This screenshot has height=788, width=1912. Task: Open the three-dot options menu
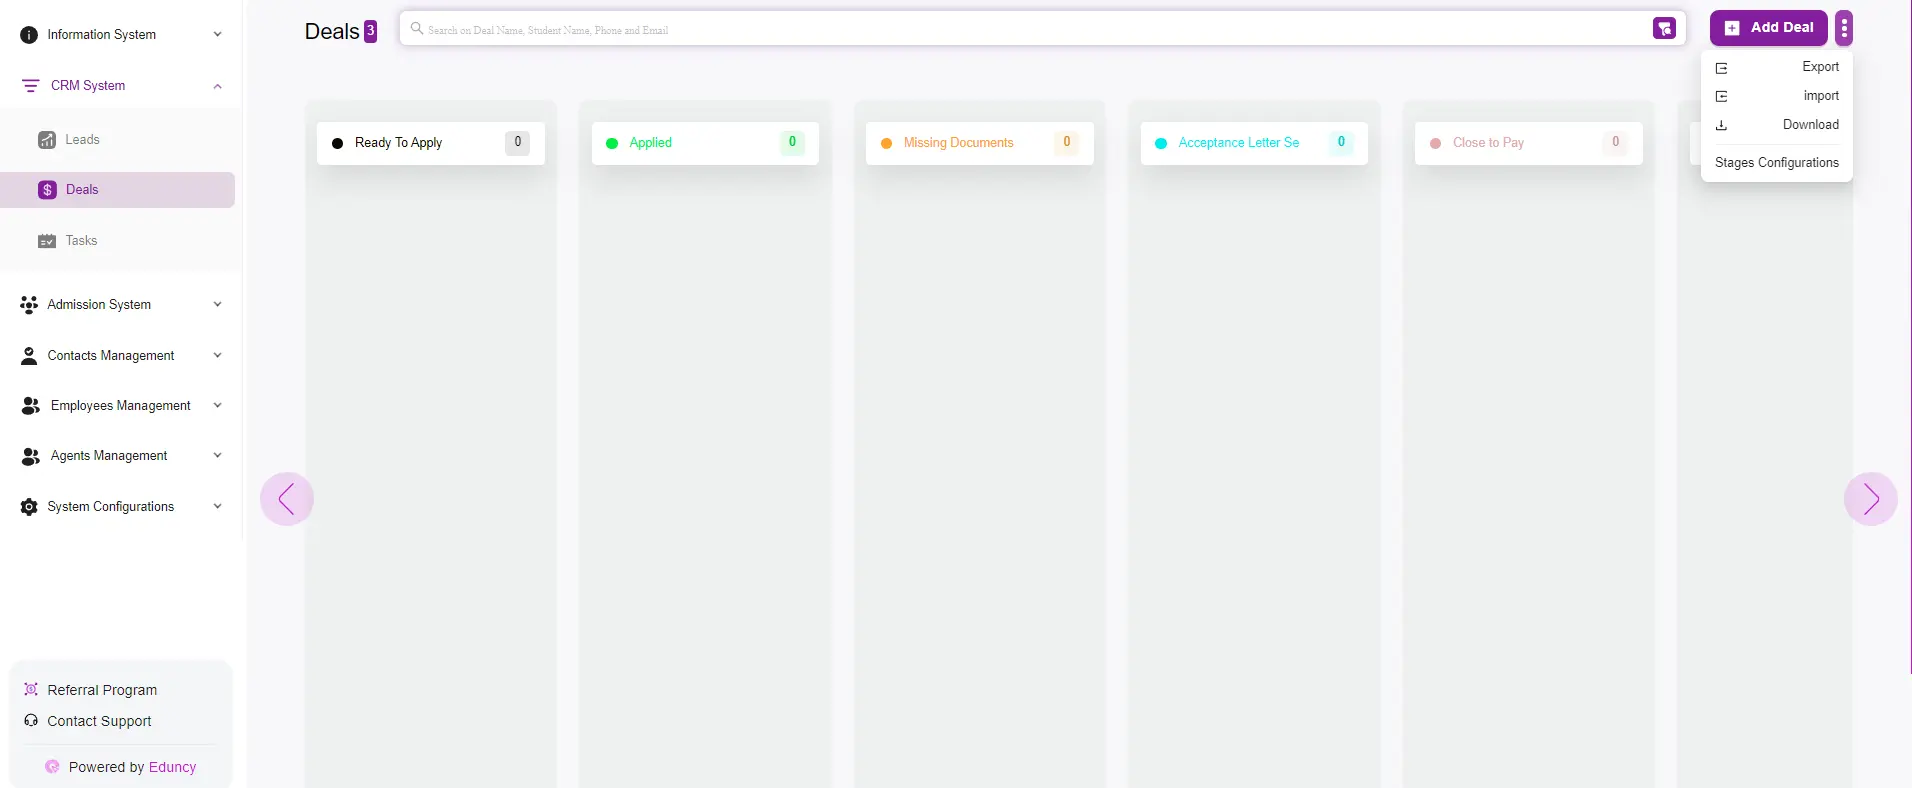(x=1844, y=28)
